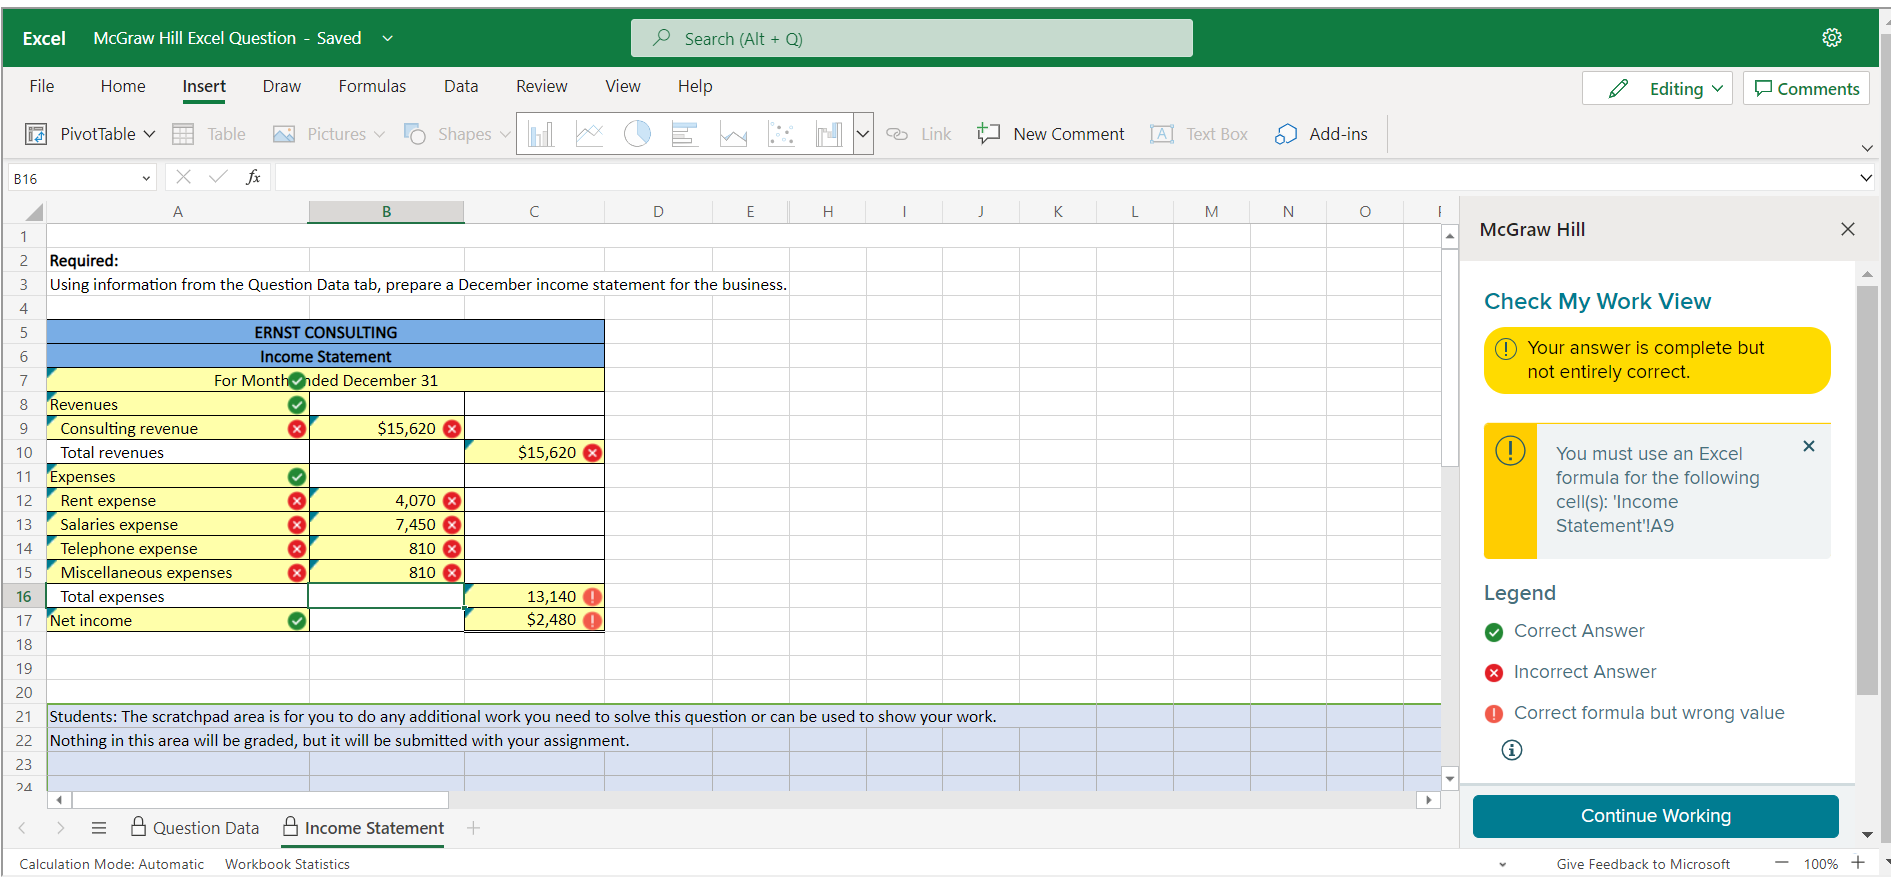Insert an area chart
This screenshot has height=891, width=1891.
(x=733, y=134)
